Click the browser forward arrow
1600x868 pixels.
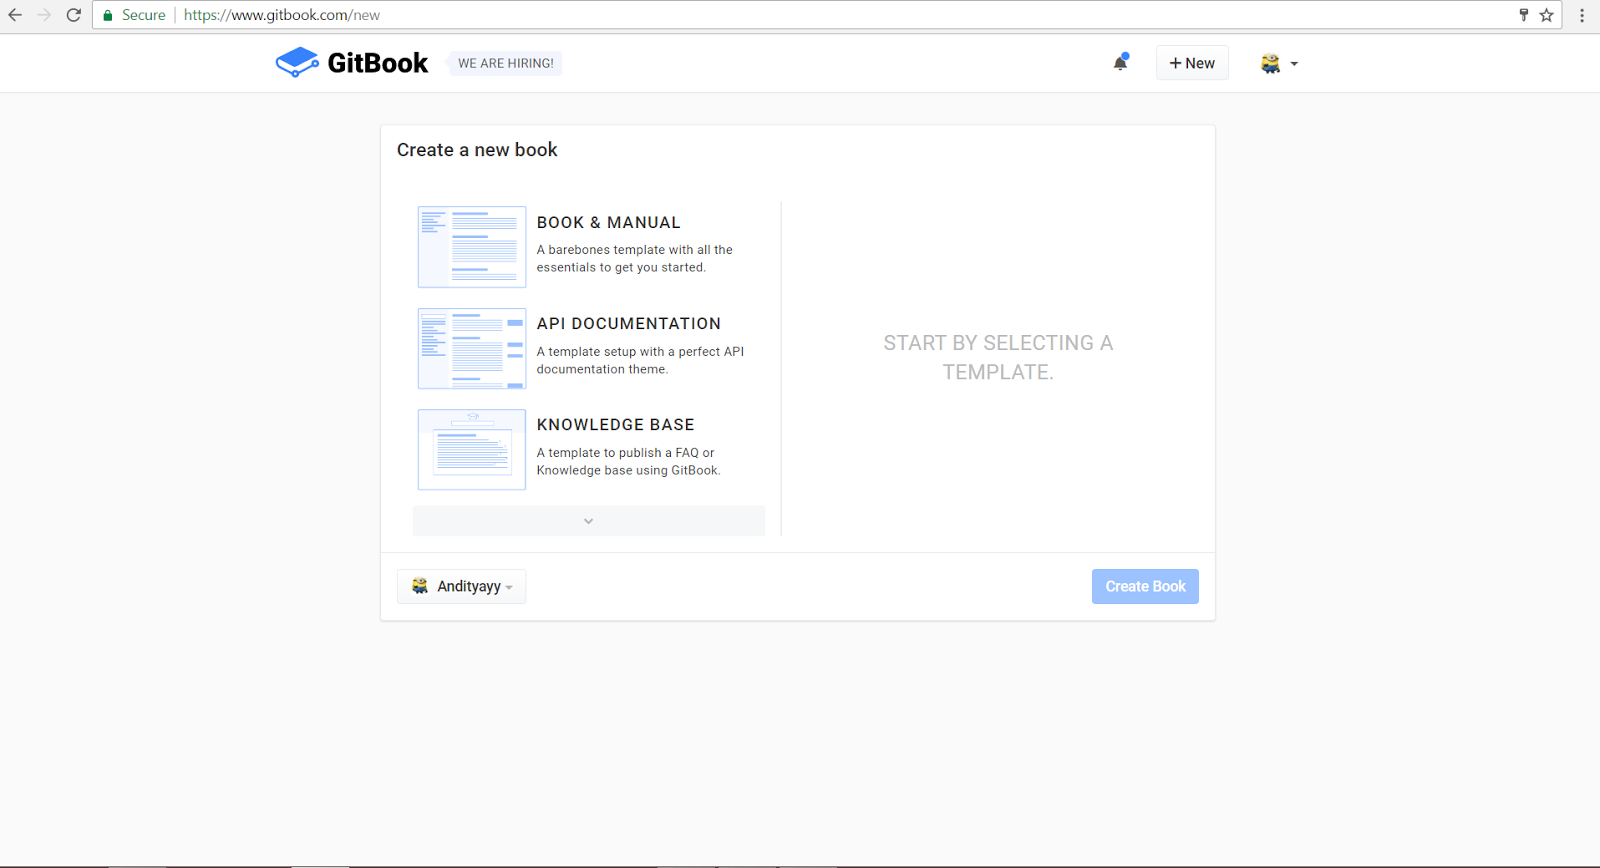44,15
